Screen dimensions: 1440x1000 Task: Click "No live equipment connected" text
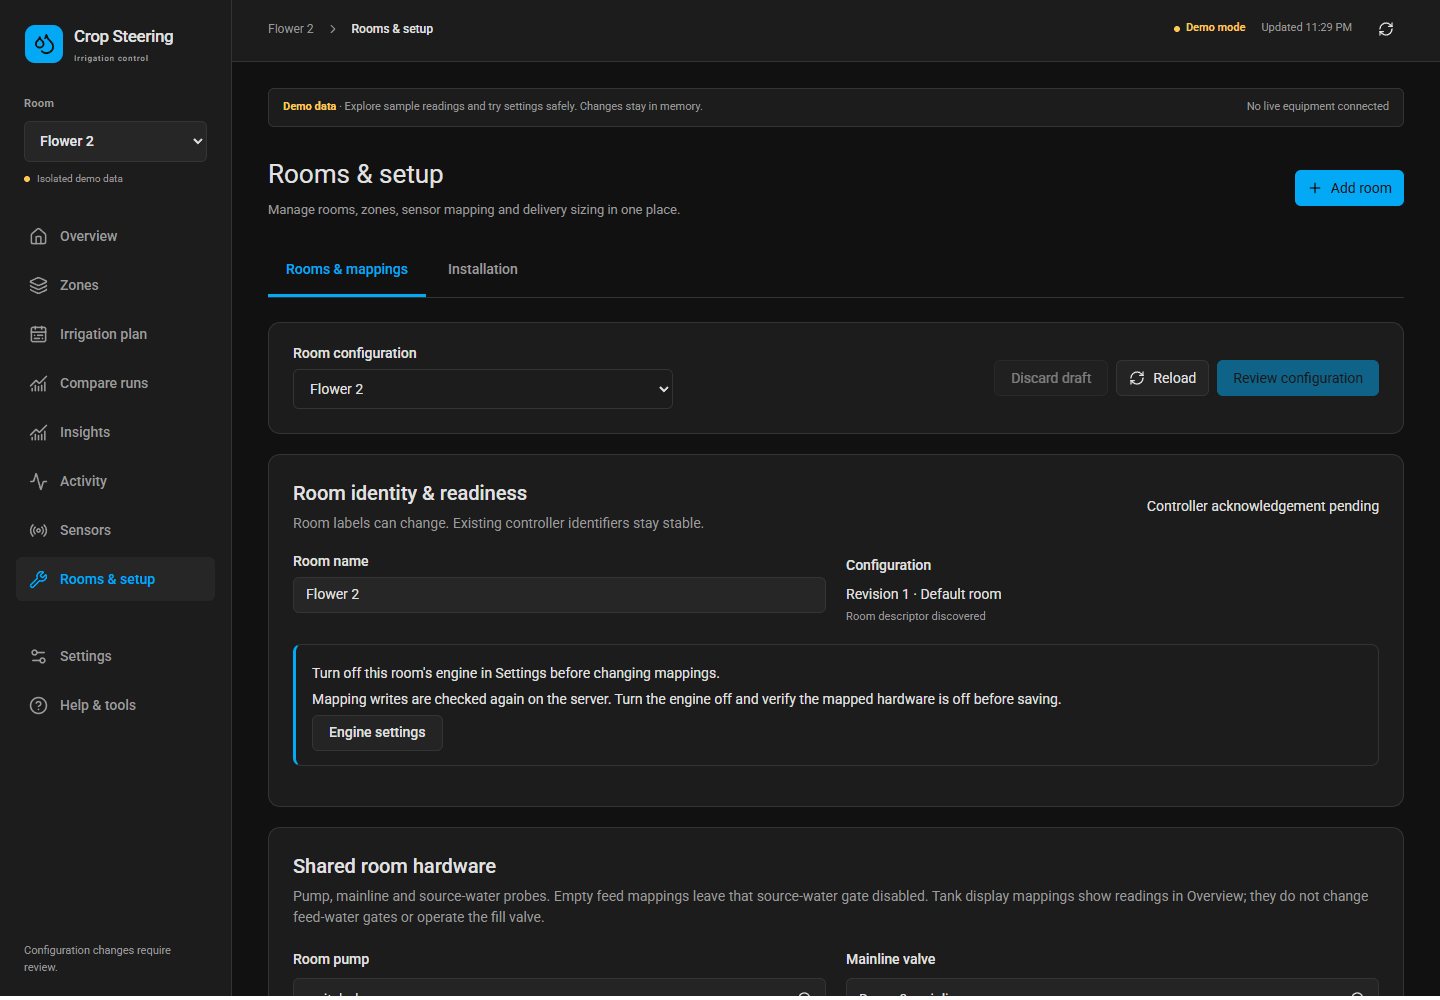tap(1318, 106)
